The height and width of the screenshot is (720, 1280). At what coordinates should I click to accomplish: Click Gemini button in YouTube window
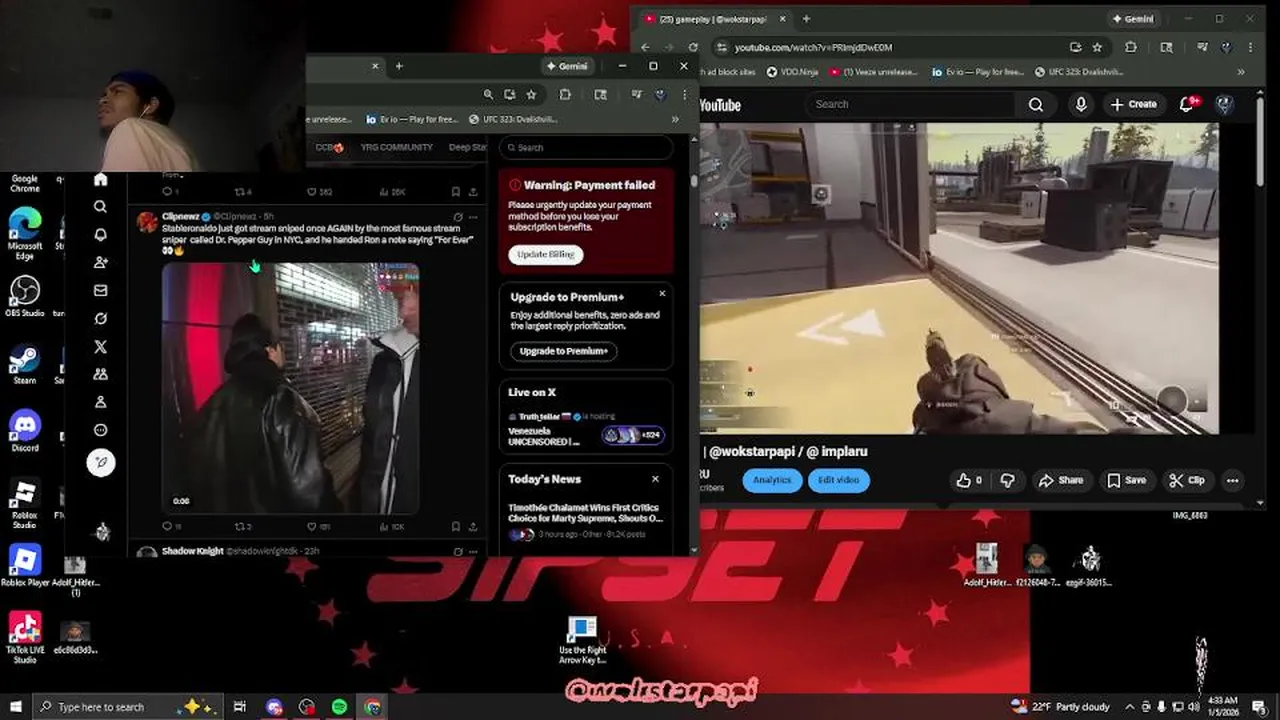click(1132, 19)
